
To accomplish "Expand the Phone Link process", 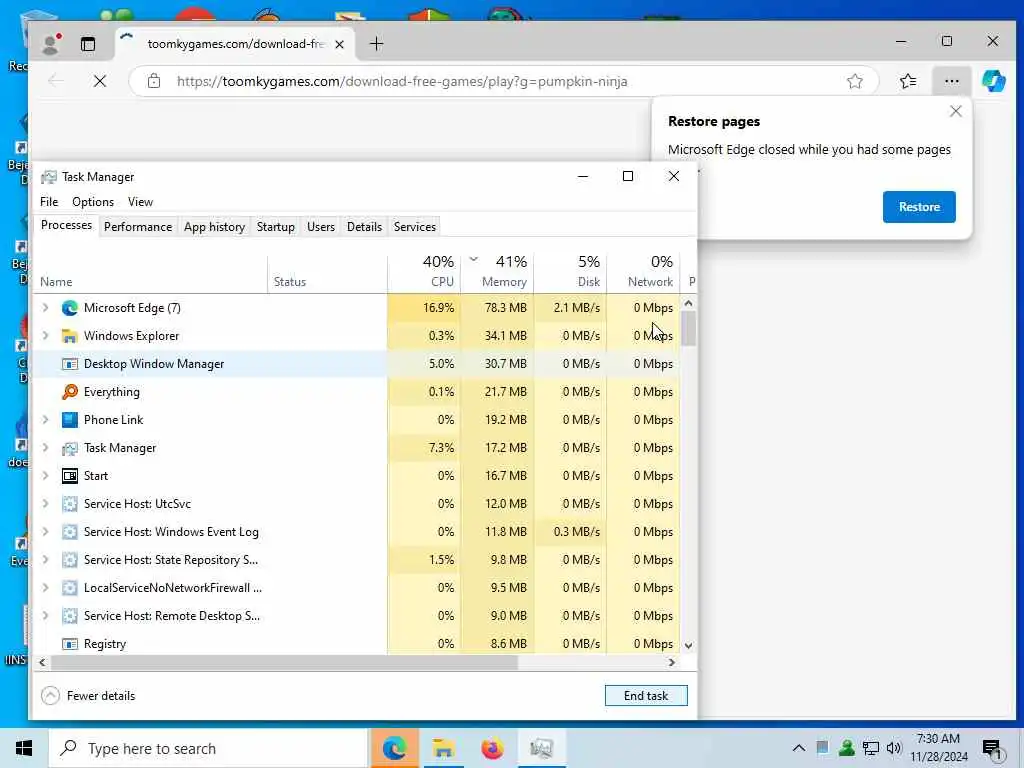I will [45, 420].
